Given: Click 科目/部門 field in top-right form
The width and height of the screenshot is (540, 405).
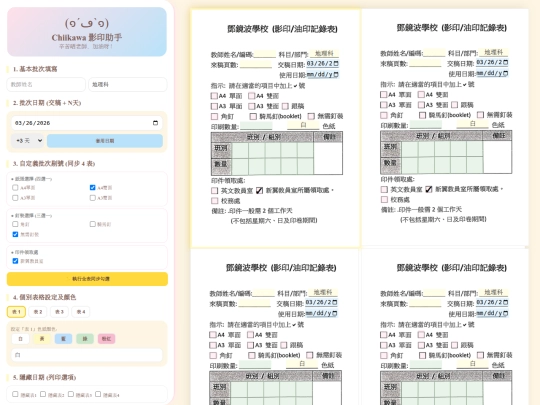Looking at the screenshot, I should (494, 52).
